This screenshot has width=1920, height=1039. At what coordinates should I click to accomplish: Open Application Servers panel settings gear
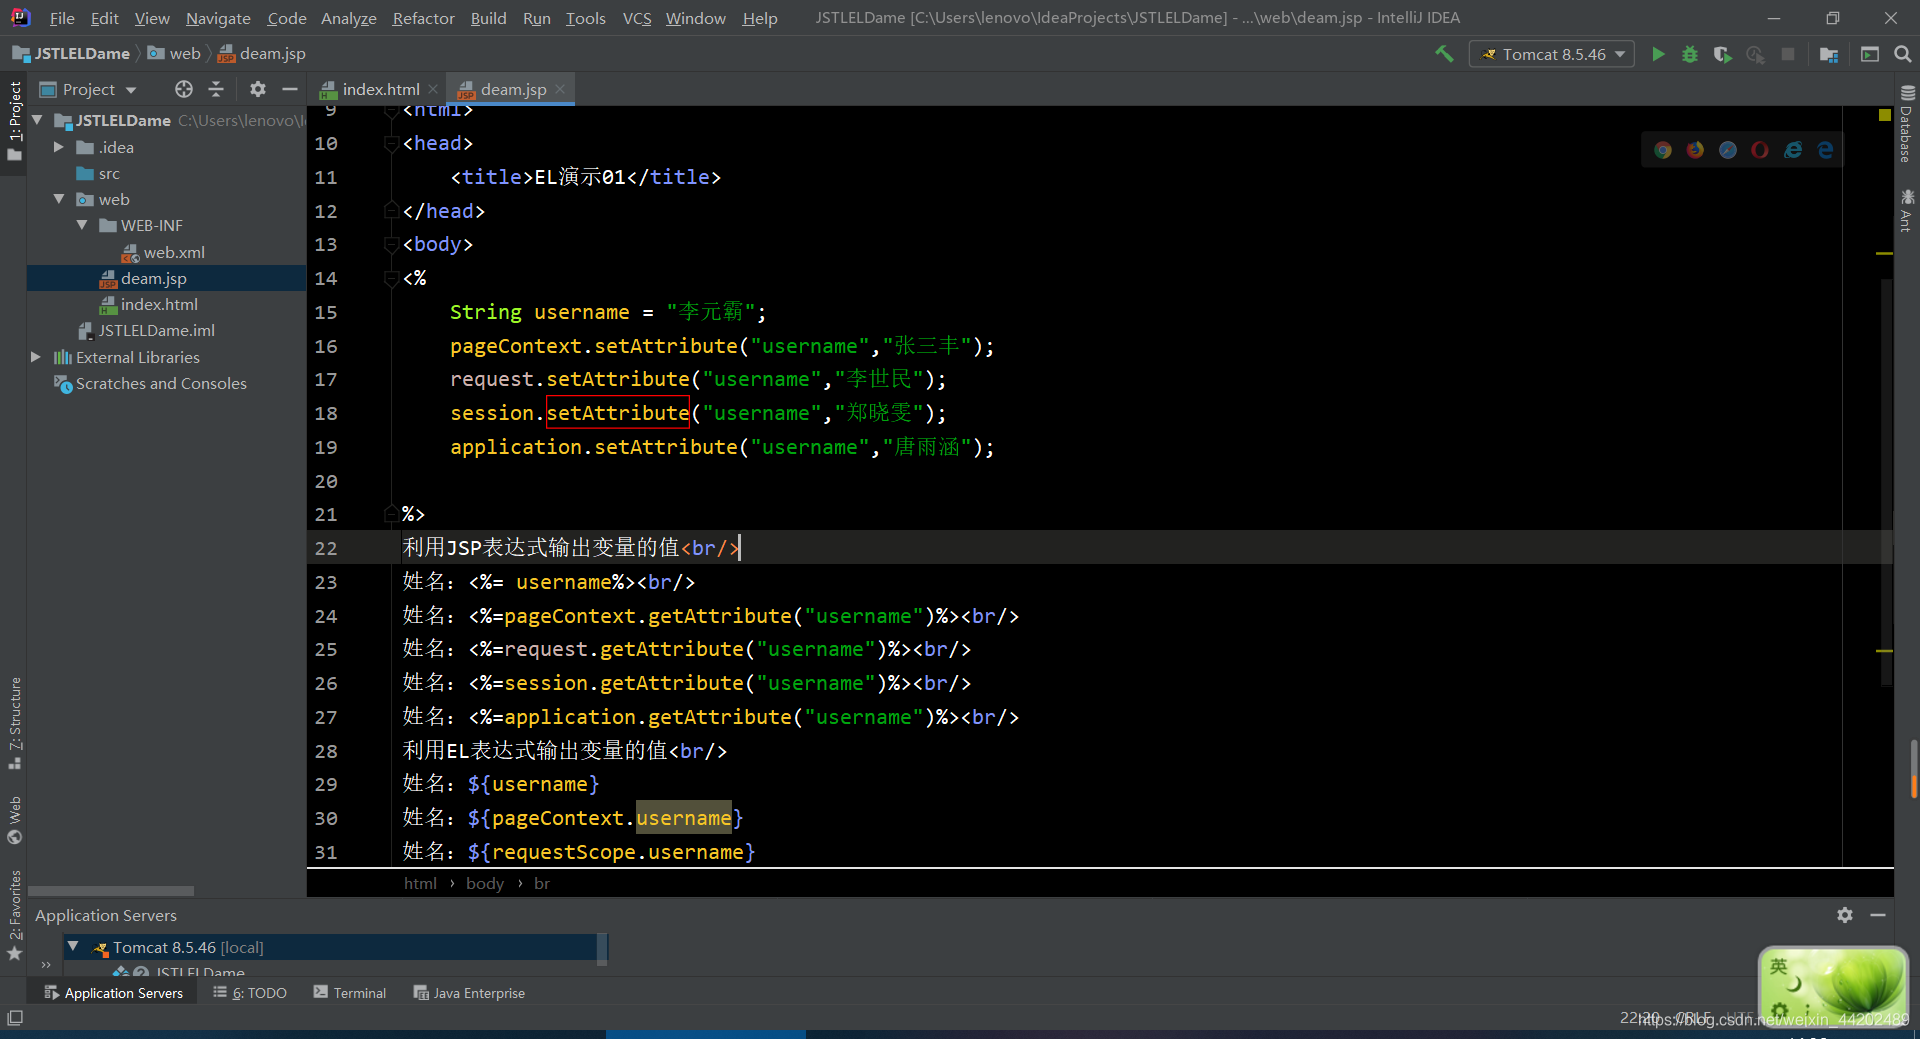pos(1845,915)
